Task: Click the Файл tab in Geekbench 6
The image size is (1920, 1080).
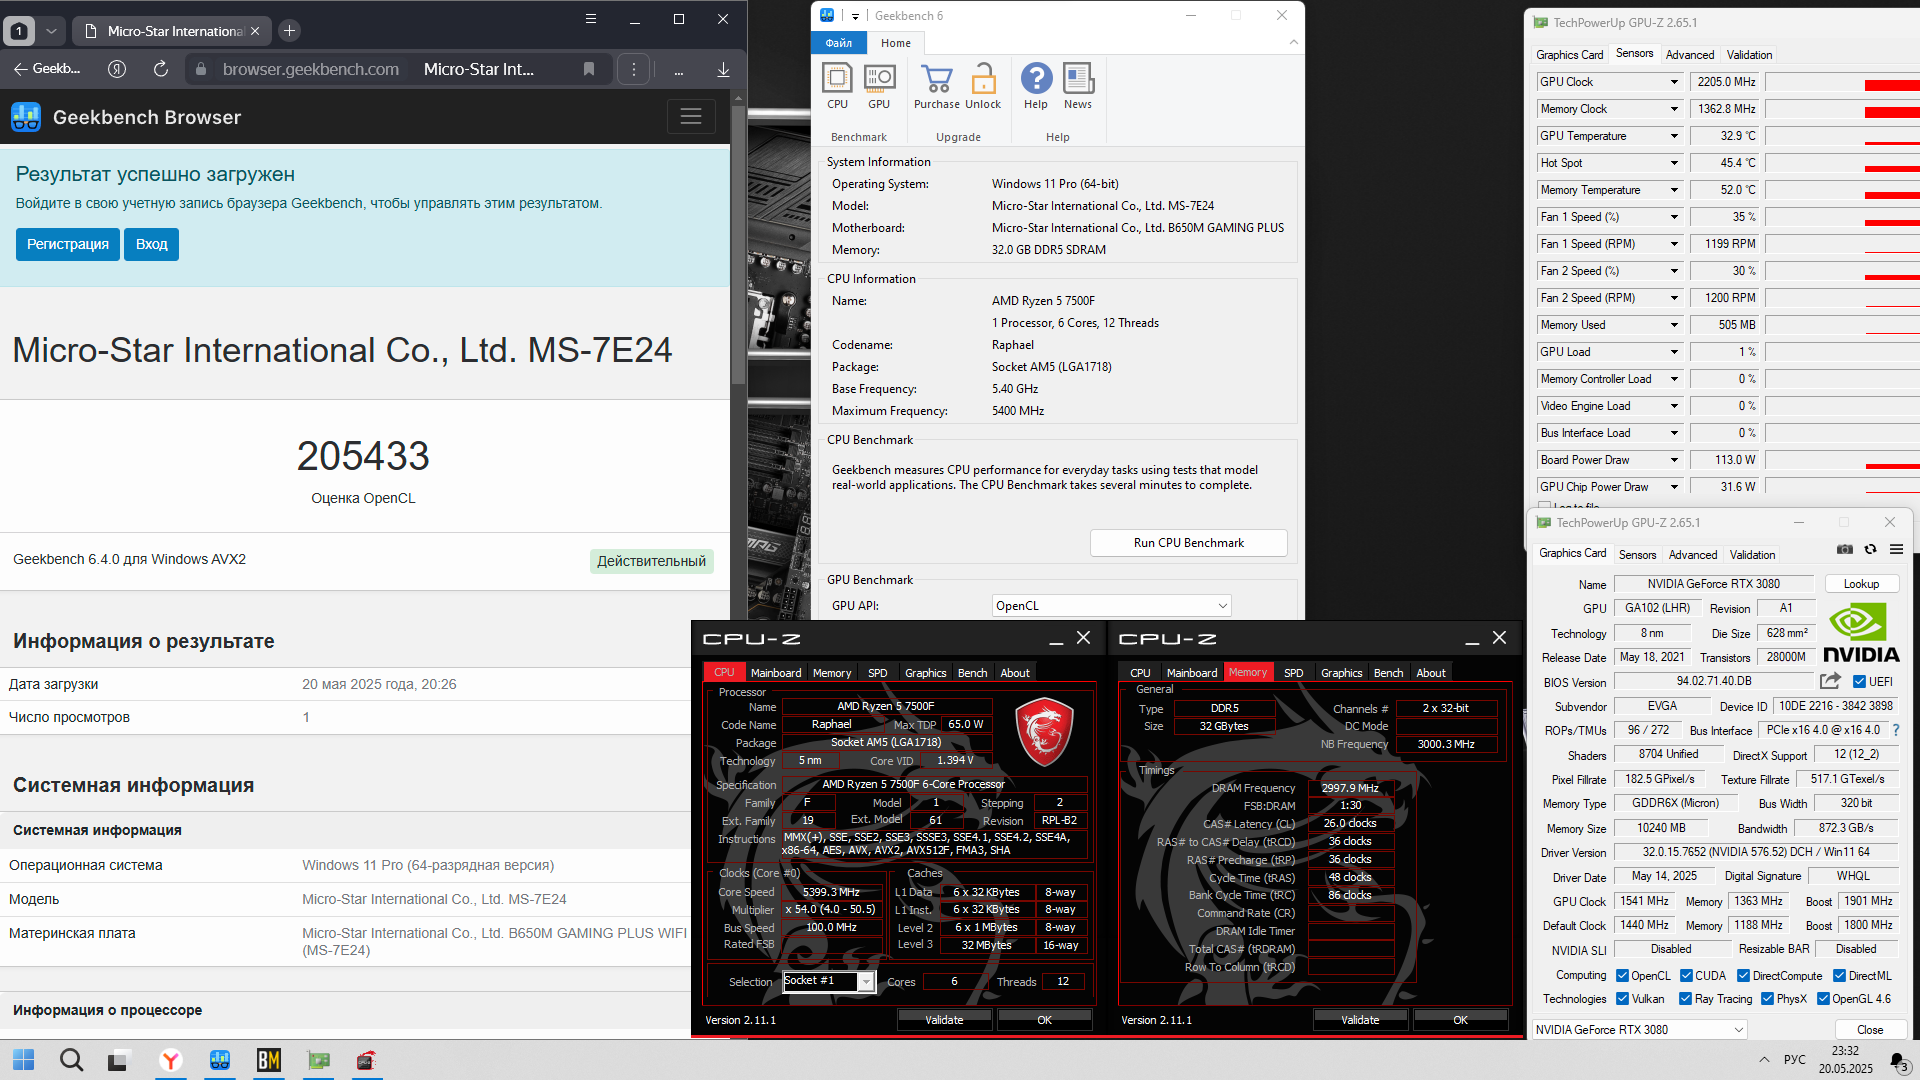Action: [x=839, y=43]
